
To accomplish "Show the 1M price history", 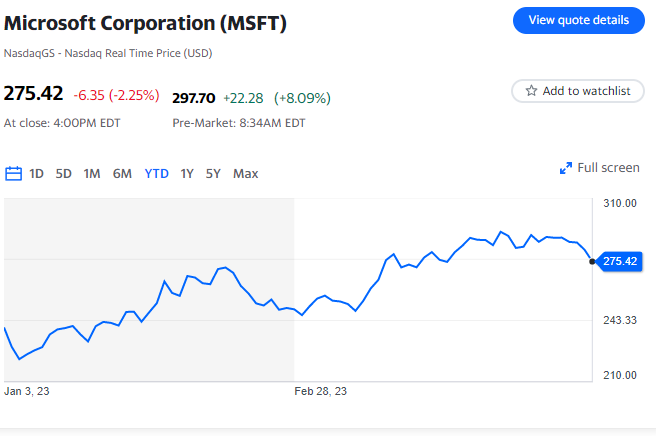I will tap(92, 173).
